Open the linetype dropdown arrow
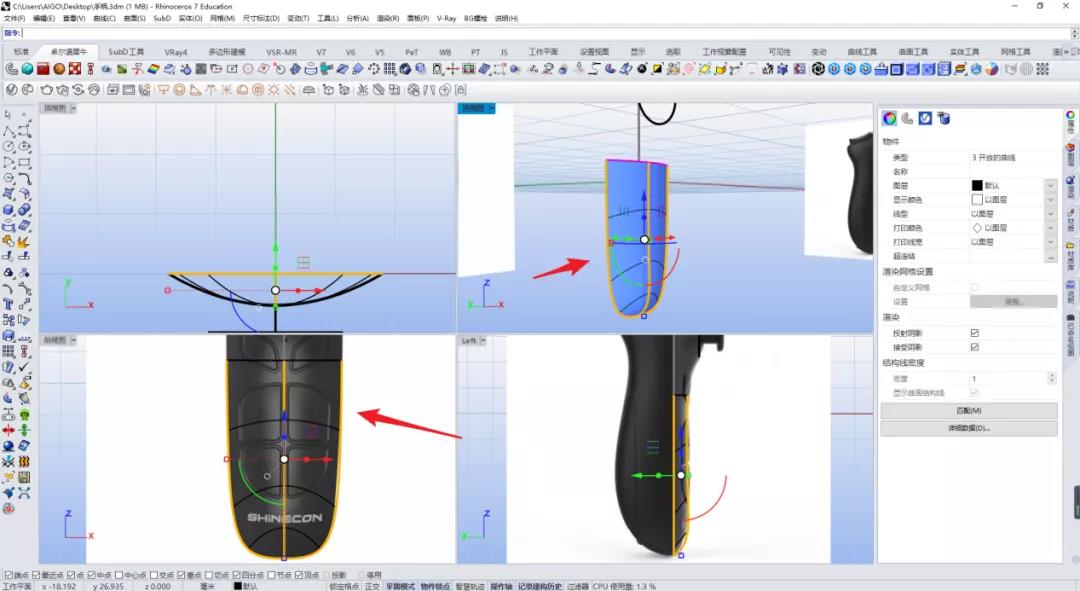The width and height of the screenshot is (1080, 591). click(x=1050, y=214)
